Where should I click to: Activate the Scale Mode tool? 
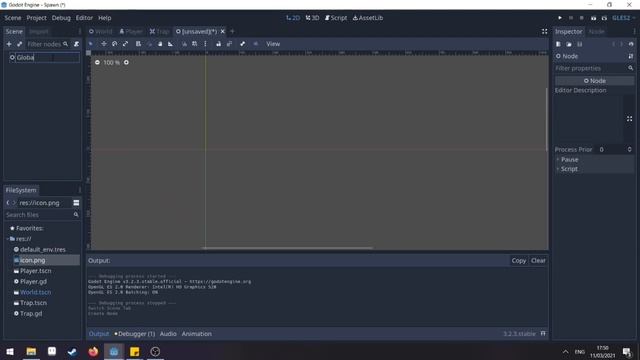125,44
